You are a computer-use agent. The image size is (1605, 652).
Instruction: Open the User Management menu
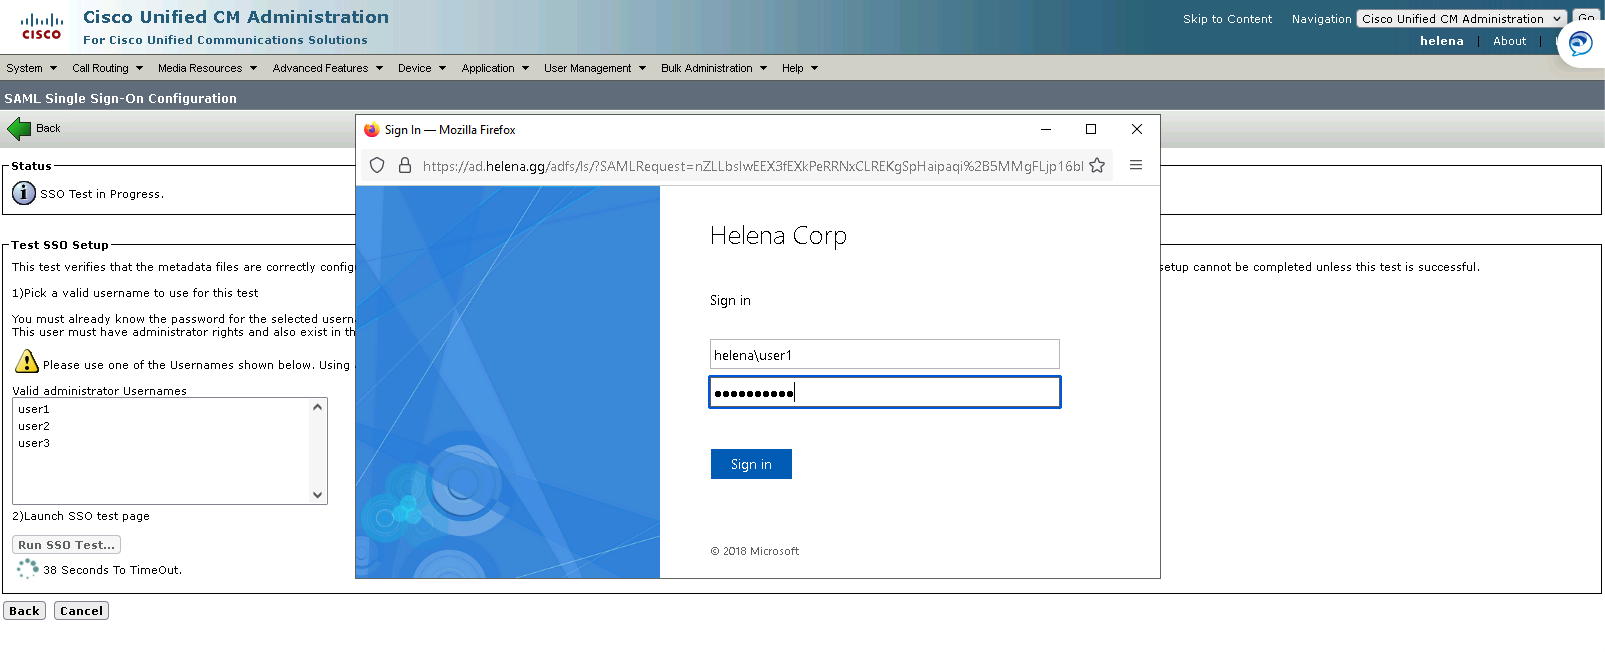(x=594, y=68)
